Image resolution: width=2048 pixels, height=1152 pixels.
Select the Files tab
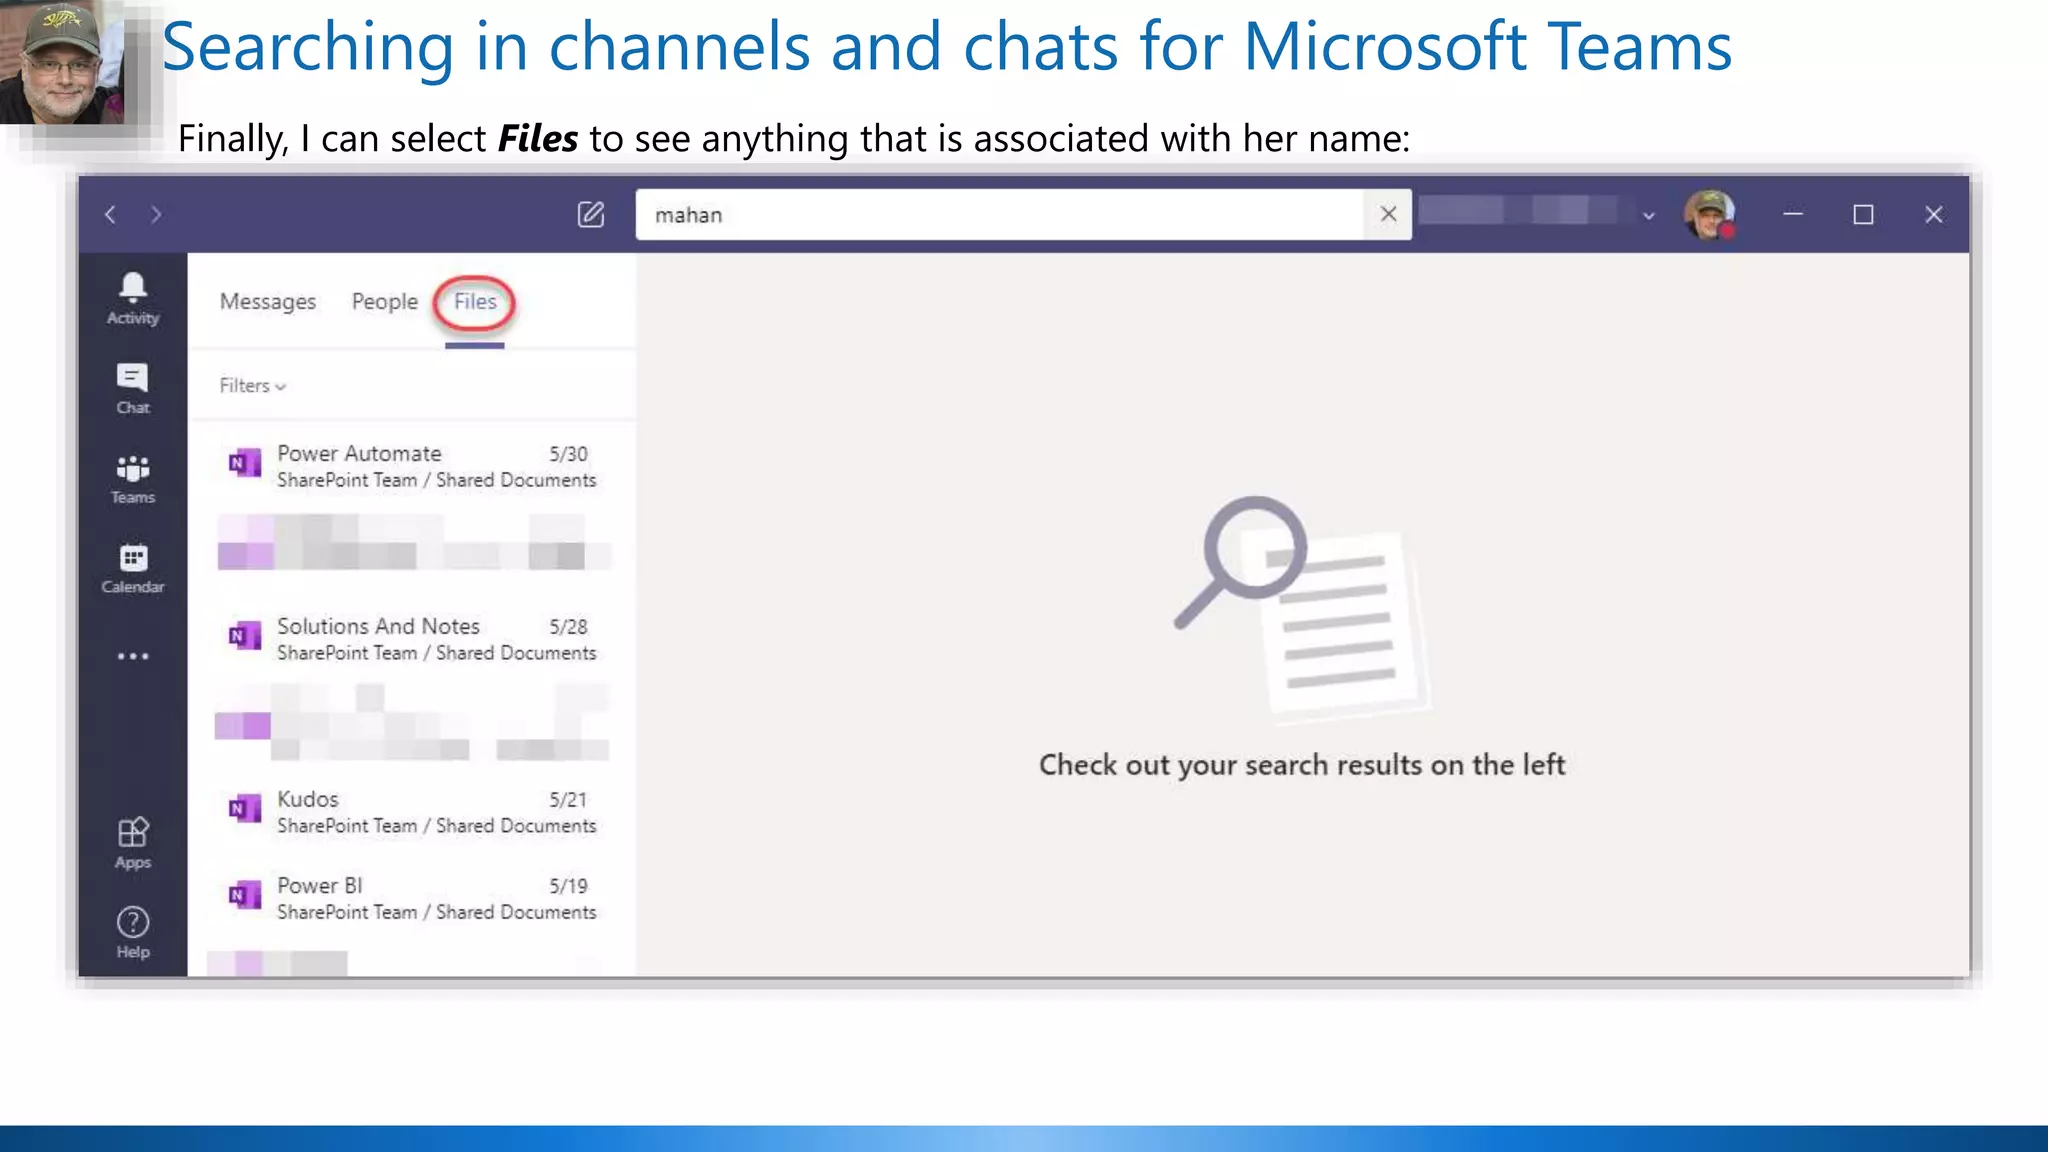click(475, 302)
